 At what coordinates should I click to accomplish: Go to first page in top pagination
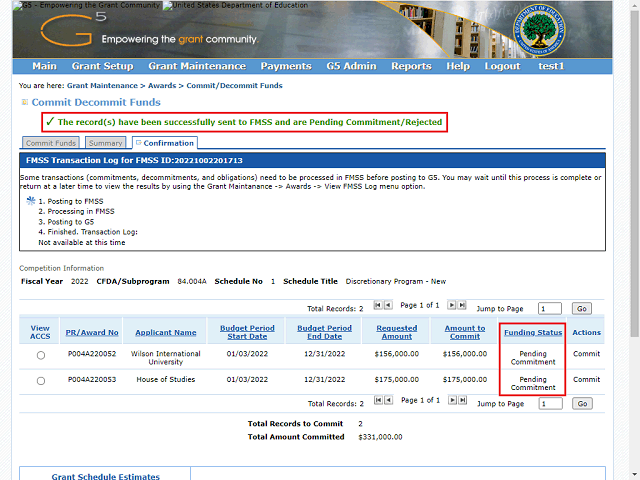[377, 305]
